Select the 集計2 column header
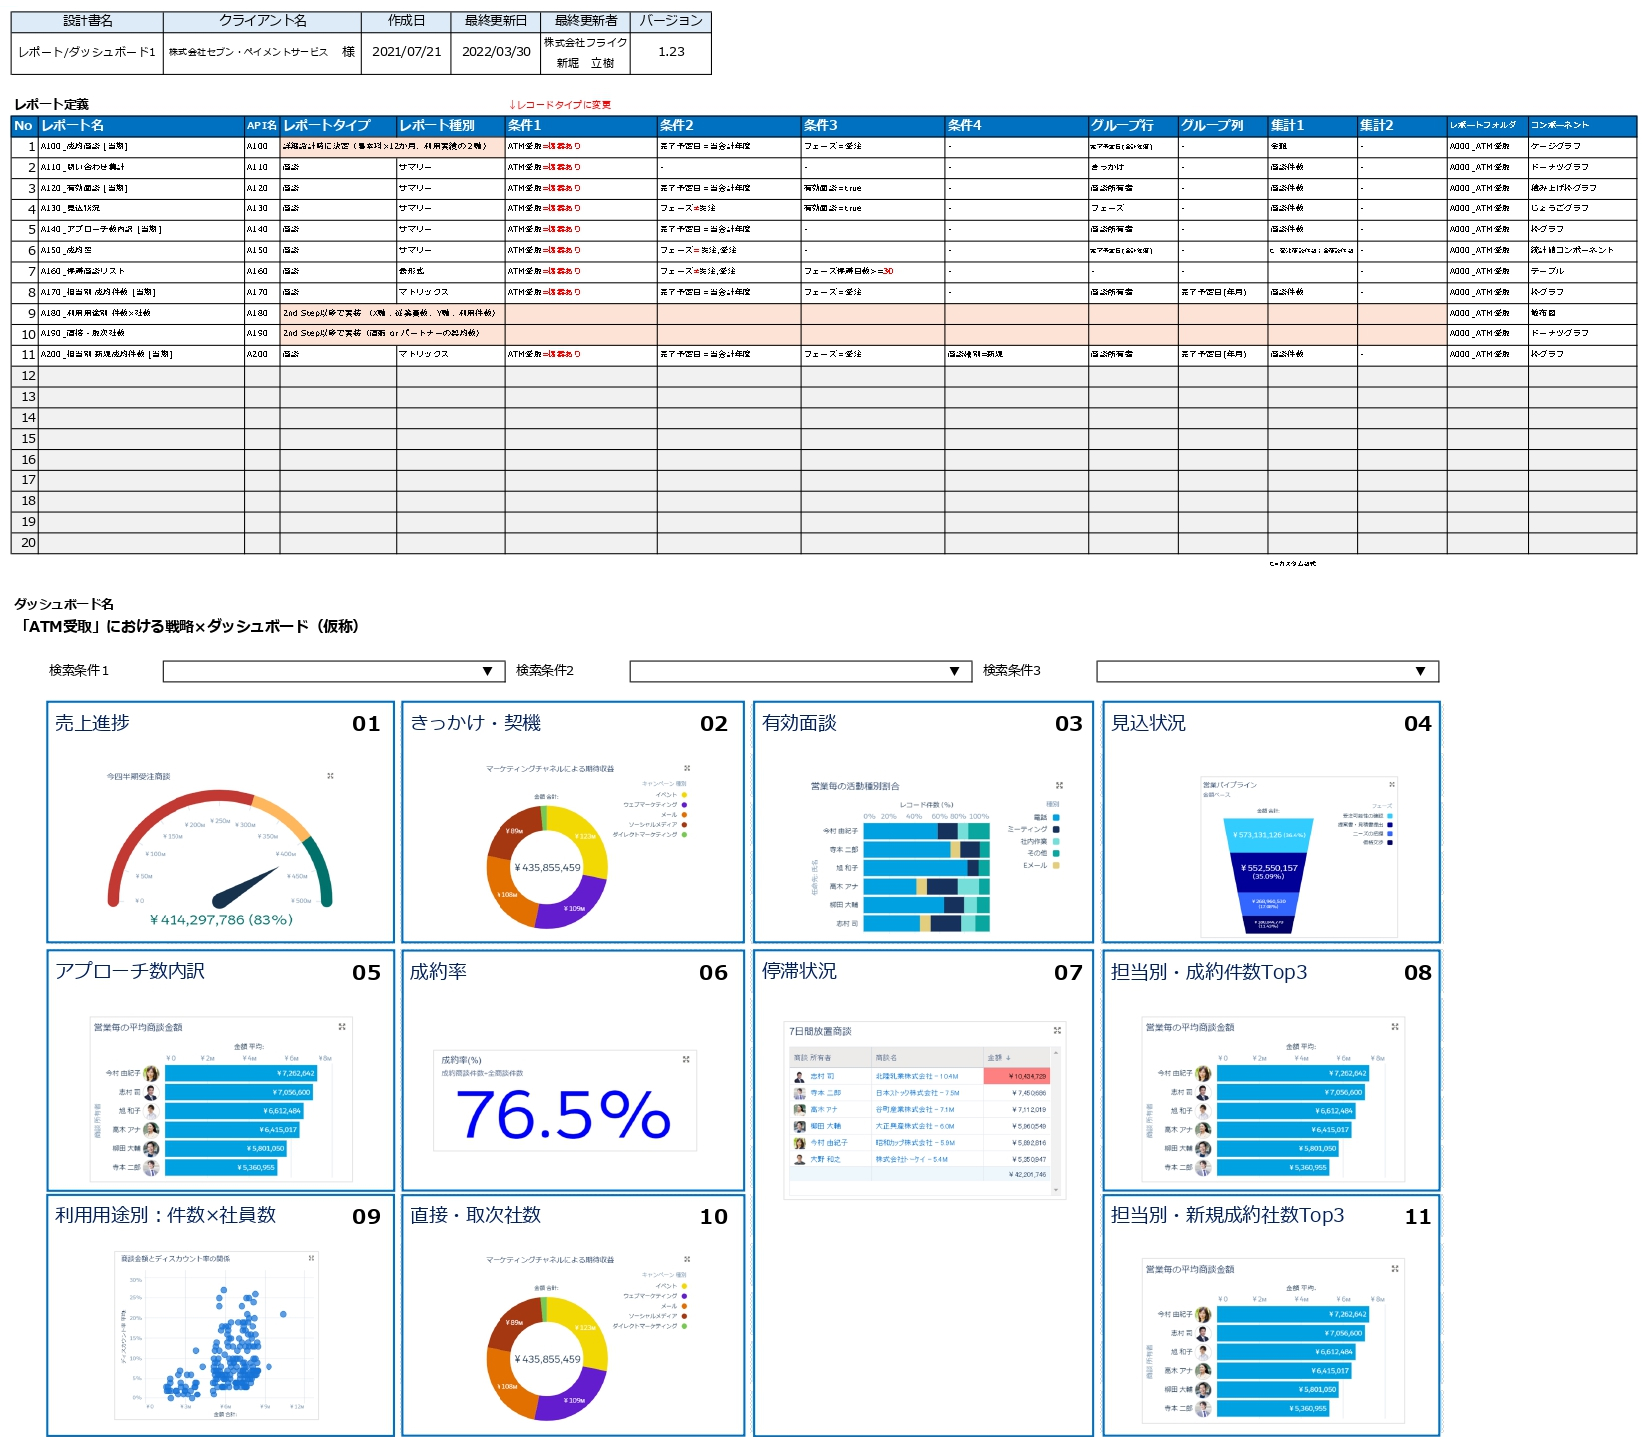1650x1453 pixels. click(x=1402, y=126)
